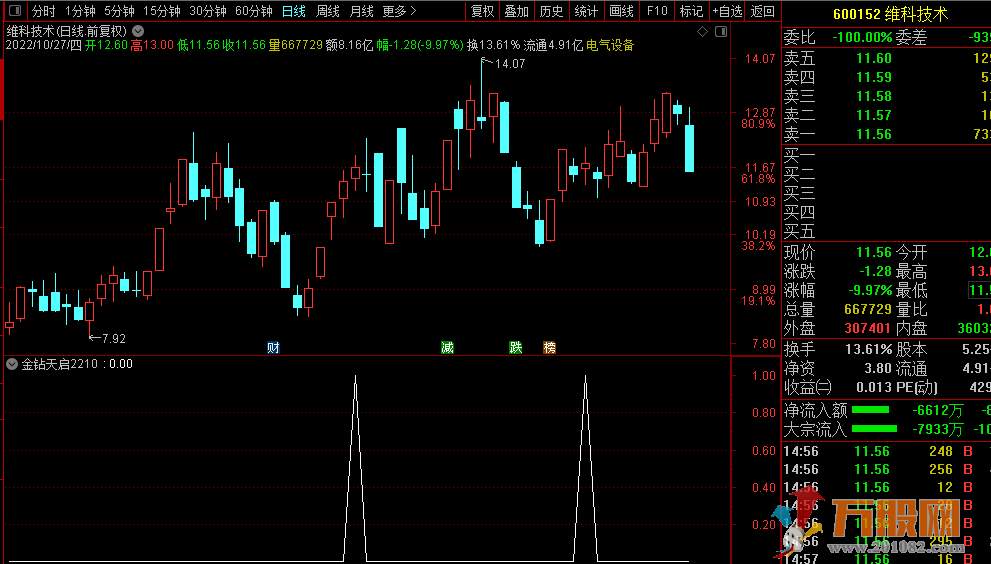Select the 周线 weekly period tab
Screen dimensions: 991x564
click(x=327, y=12)
